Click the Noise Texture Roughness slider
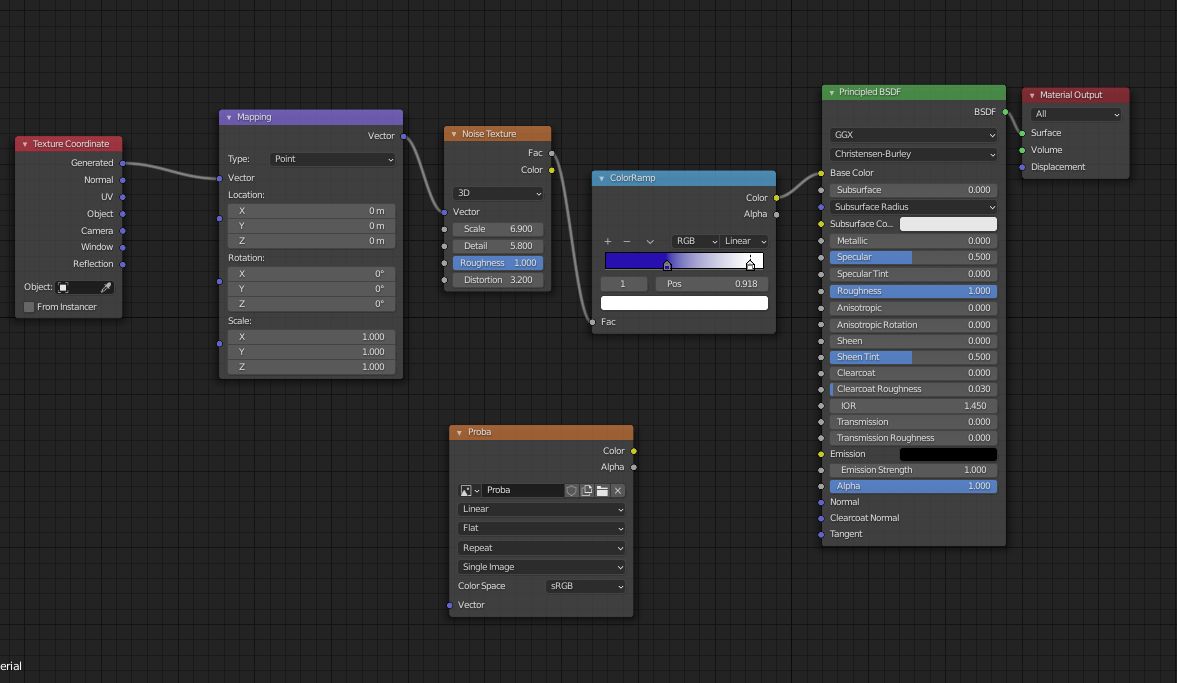The height and width of the screenshot is (683, 1177). 498,263
